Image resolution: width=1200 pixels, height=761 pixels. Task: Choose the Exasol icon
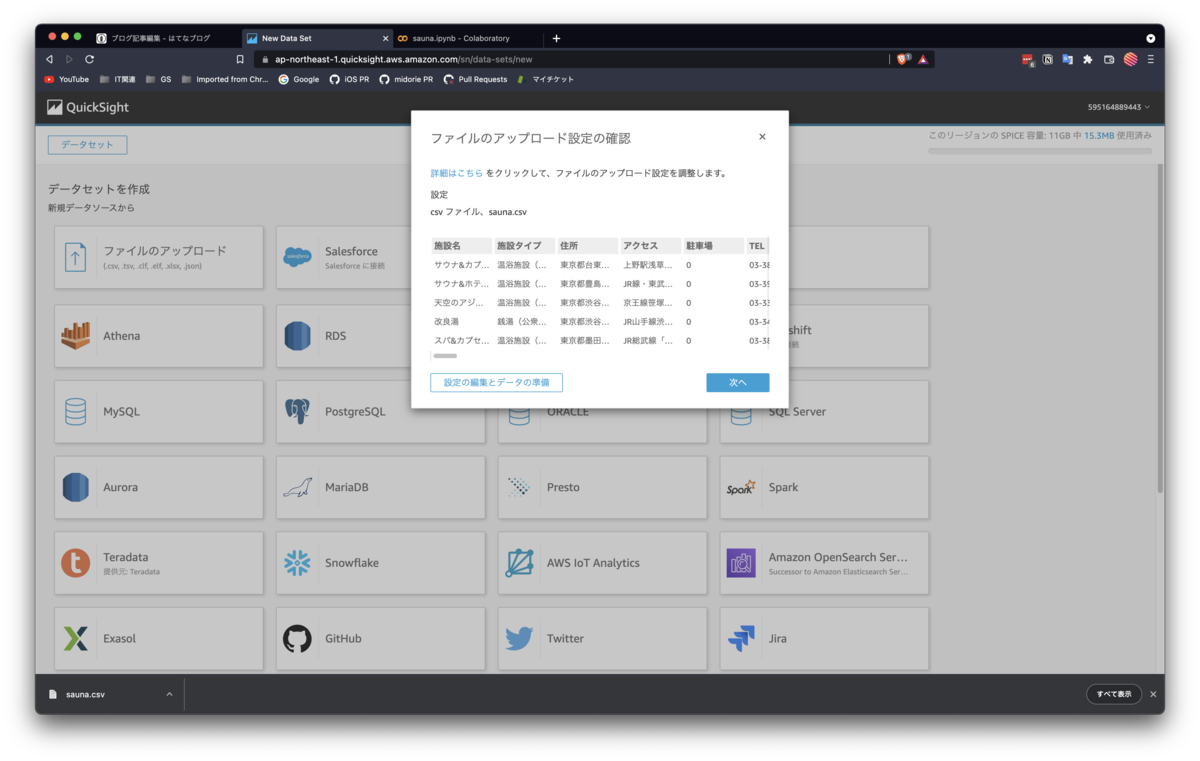point(75,638)
